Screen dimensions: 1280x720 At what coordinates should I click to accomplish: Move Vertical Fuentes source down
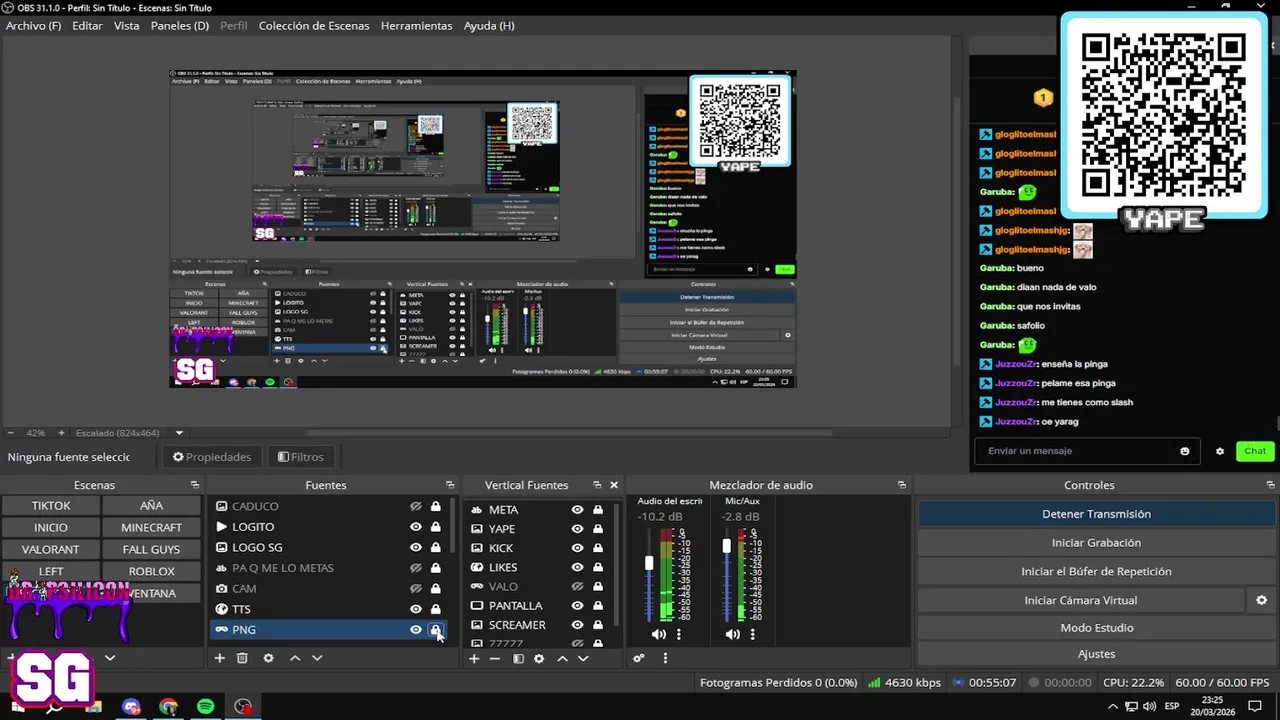pyautogui.click(x=583, y=659)
